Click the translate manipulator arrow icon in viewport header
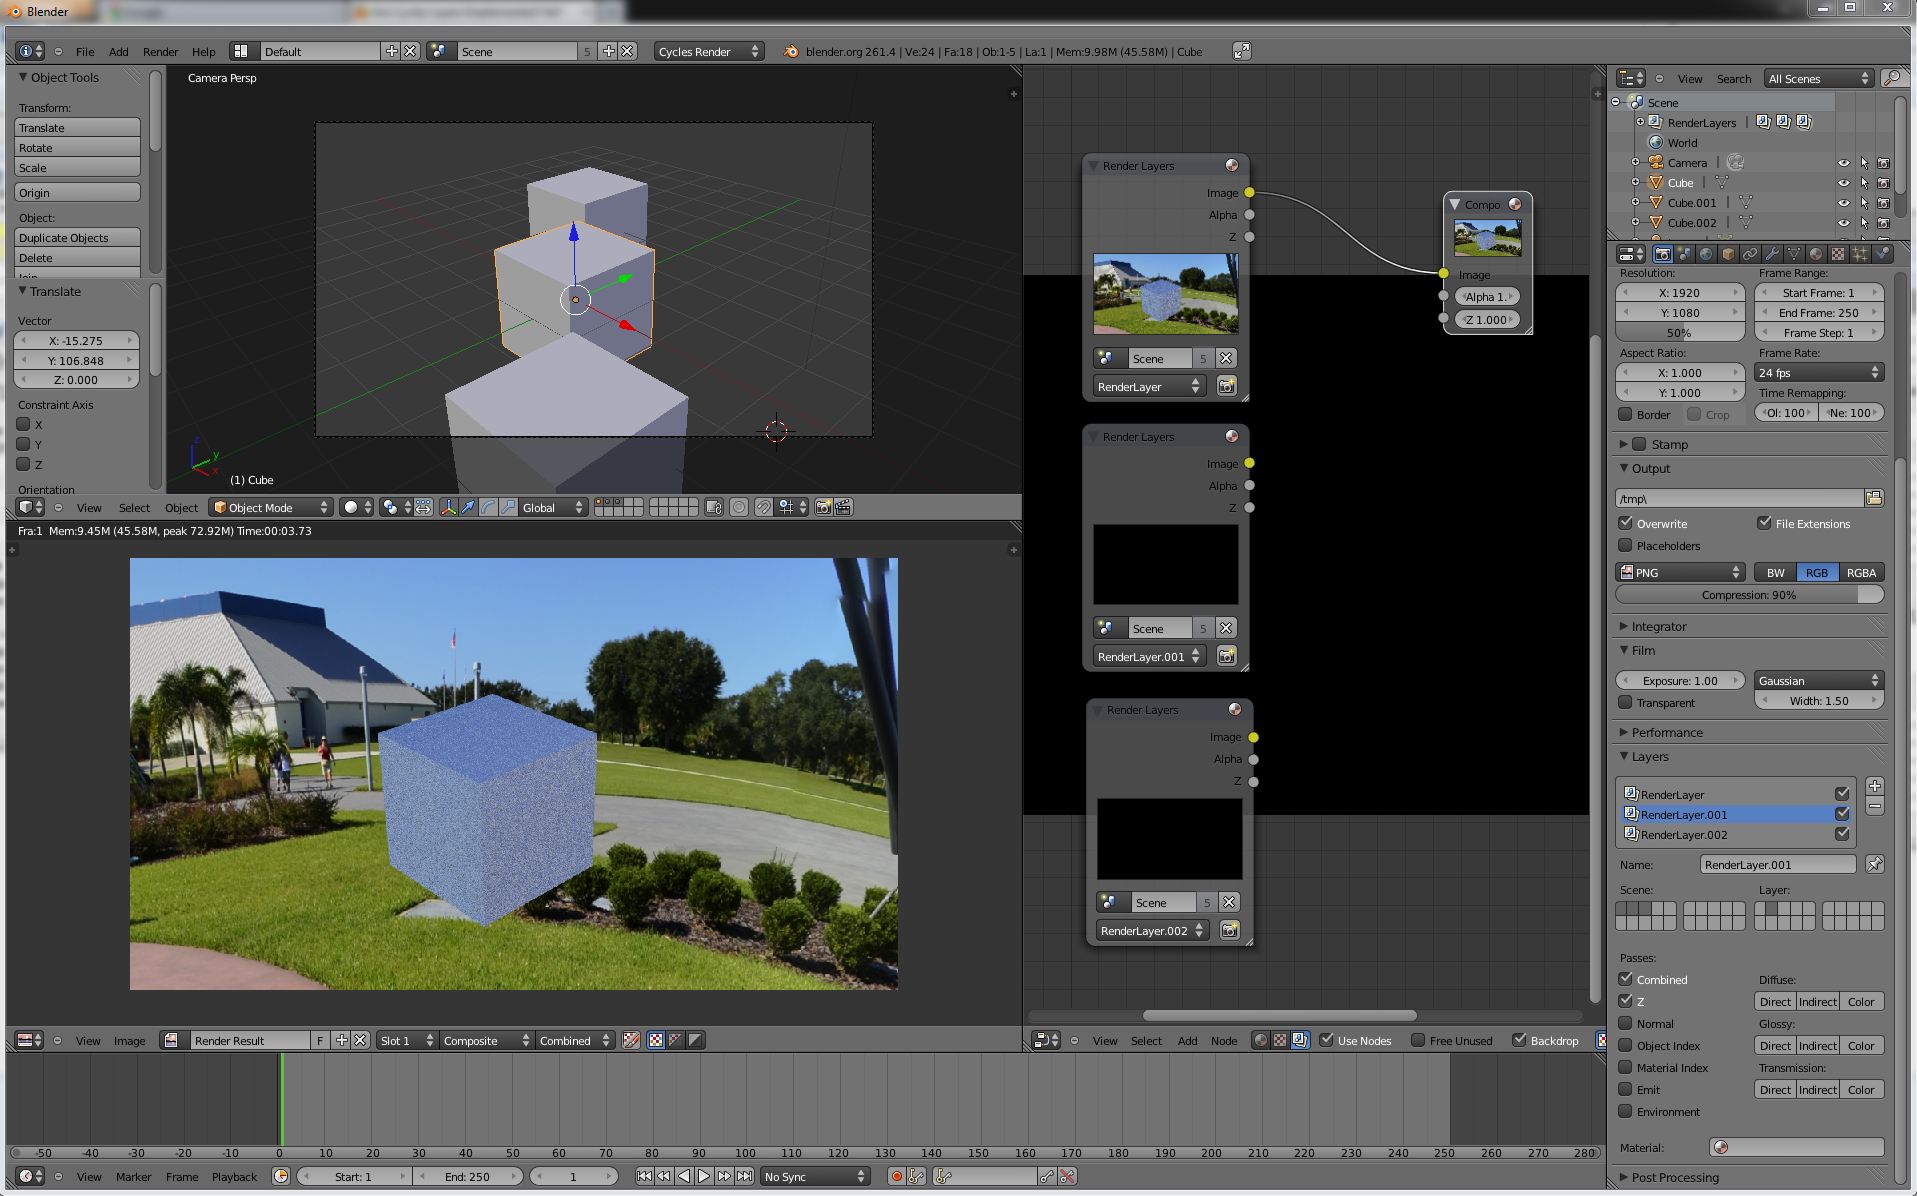 tap(467, 508)
